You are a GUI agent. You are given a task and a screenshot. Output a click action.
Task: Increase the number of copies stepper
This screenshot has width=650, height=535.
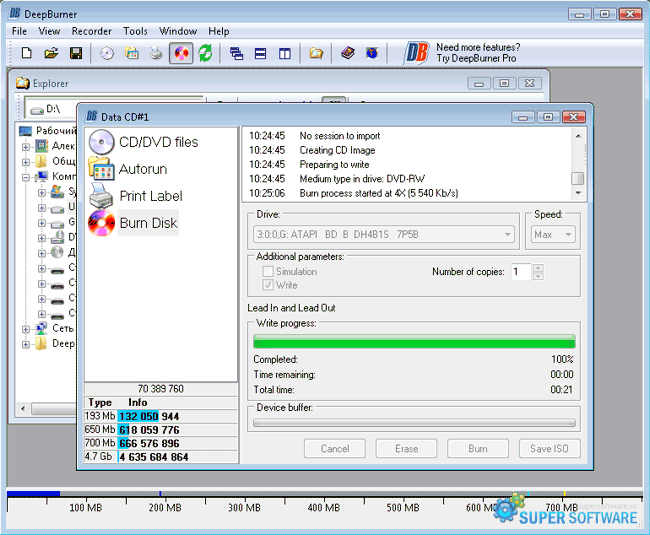point(538,268)
